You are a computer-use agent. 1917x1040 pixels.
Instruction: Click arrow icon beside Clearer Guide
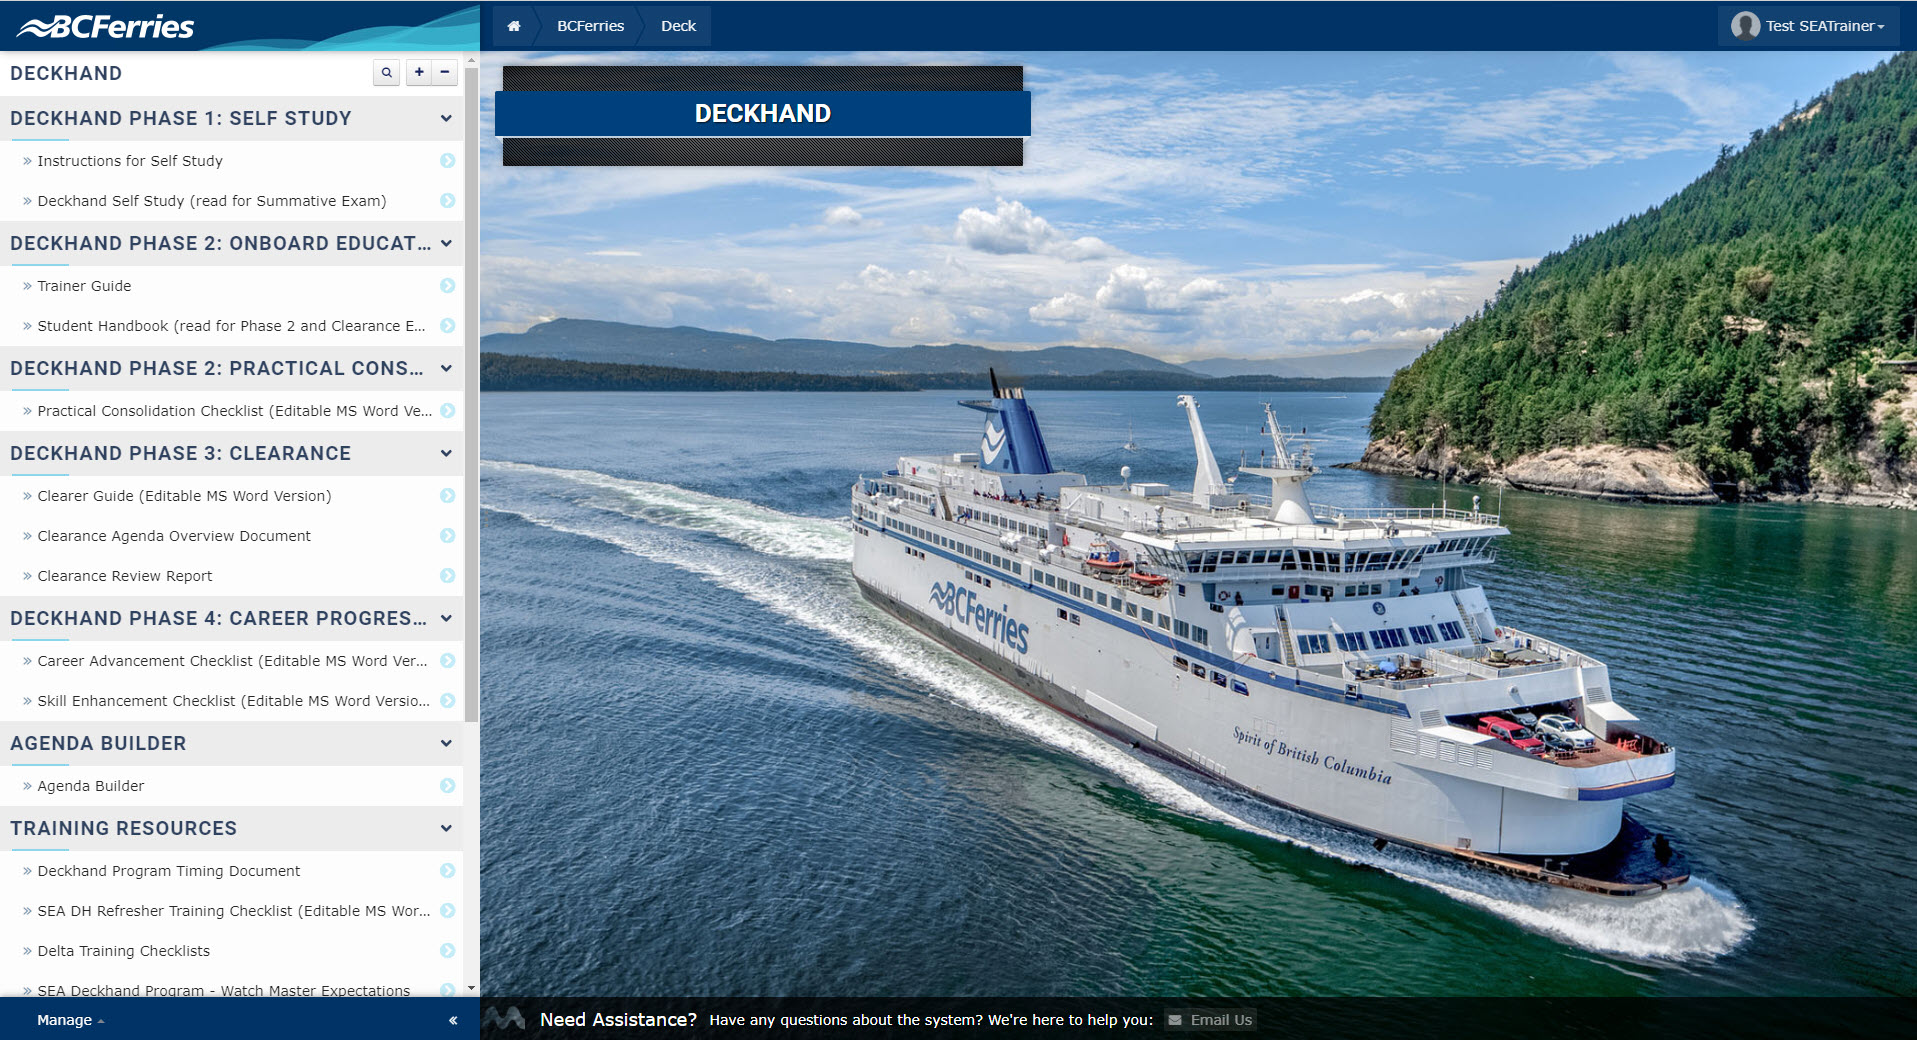tap(448, 496)
